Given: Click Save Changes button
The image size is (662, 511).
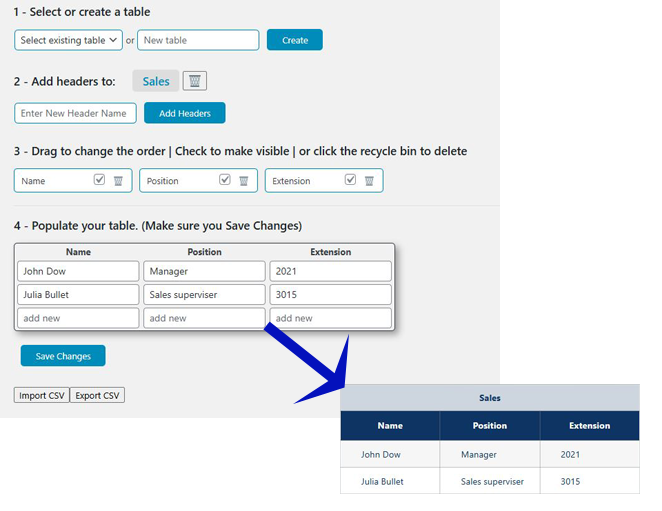Looking at the screenshot, I should pos(63,356).
